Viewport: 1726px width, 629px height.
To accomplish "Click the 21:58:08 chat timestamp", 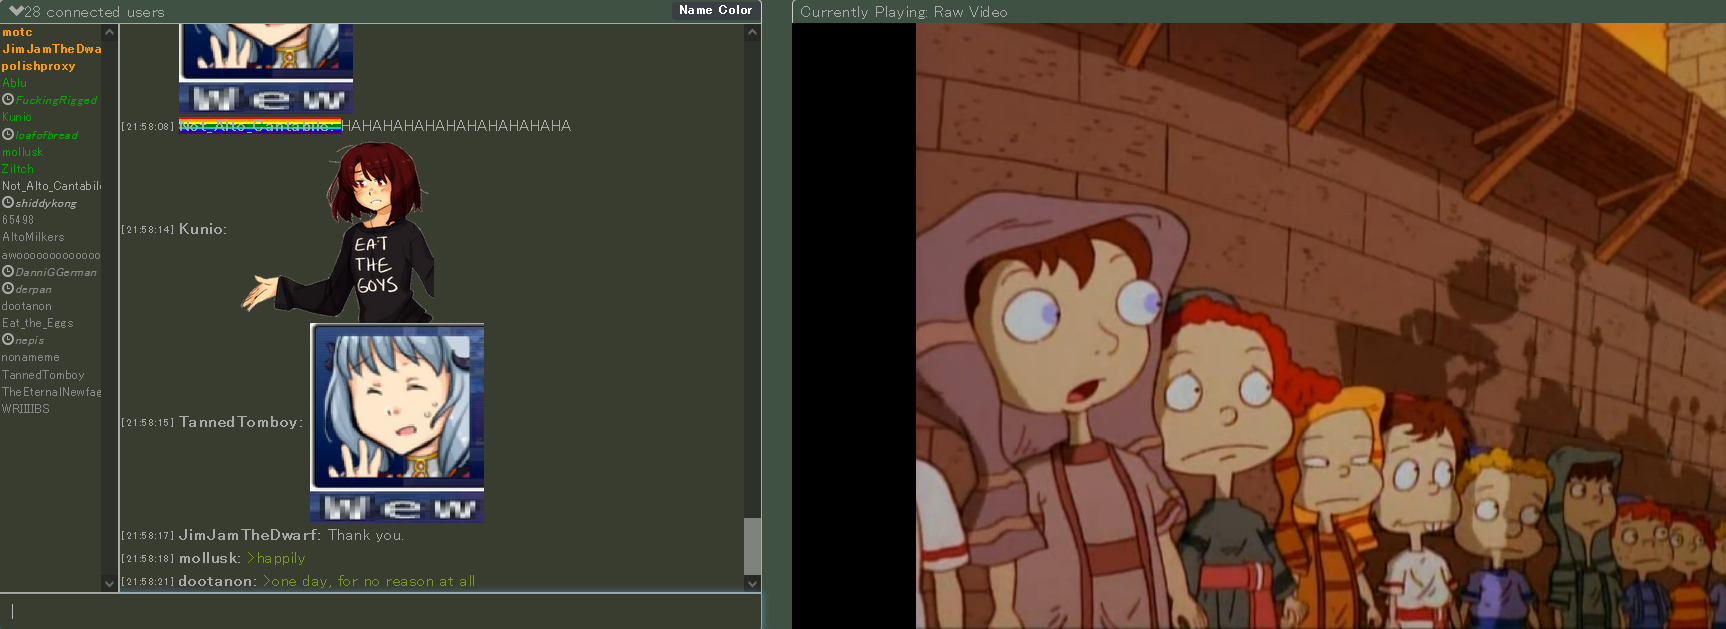I will 148,127.
